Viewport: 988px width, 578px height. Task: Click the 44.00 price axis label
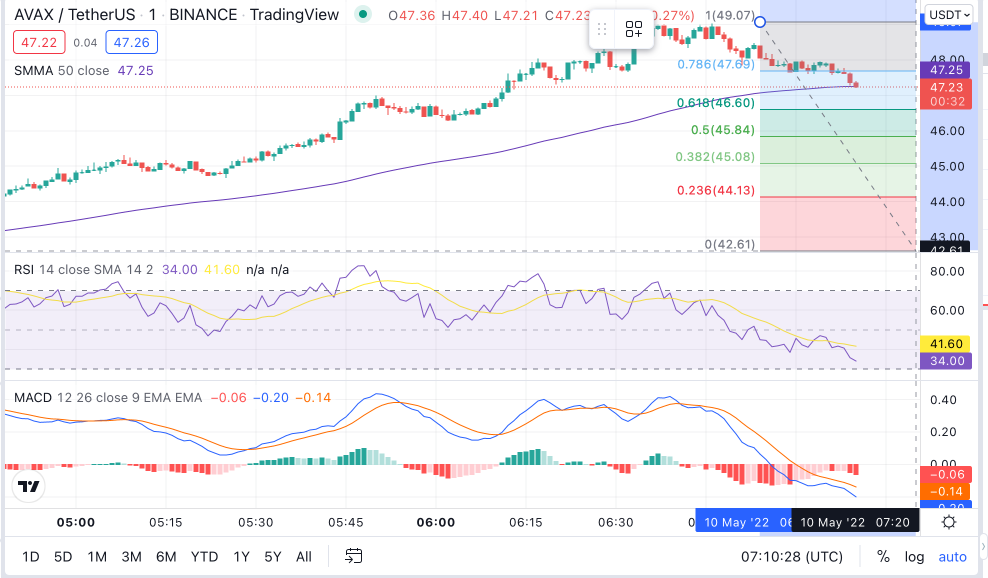pyautogui.click(x=947, y=202)
